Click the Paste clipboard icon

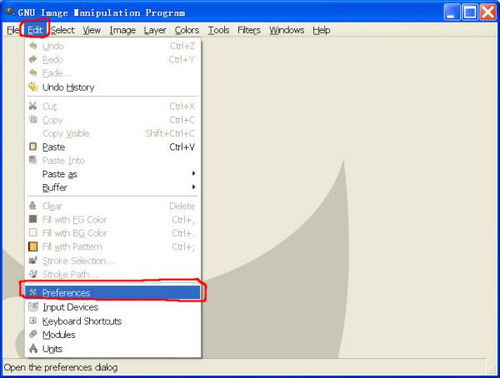33,147
